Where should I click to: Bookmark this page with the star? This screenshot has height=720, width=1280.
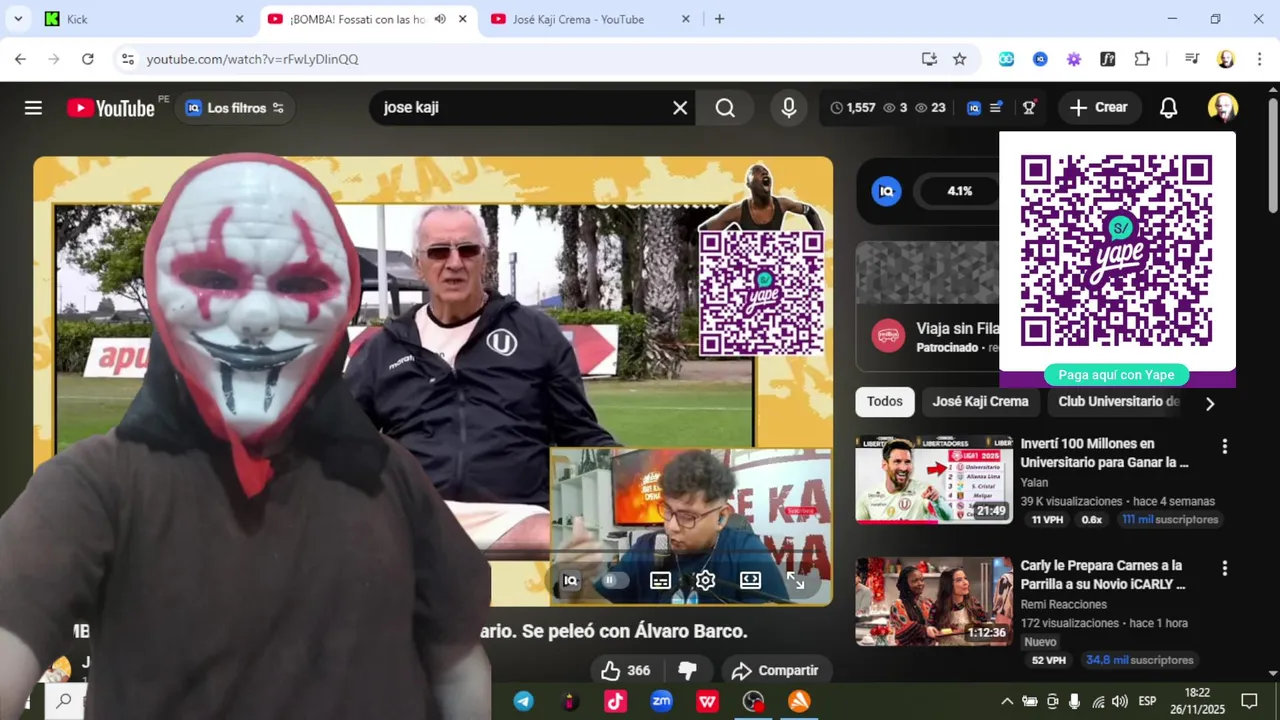[960, 59]
